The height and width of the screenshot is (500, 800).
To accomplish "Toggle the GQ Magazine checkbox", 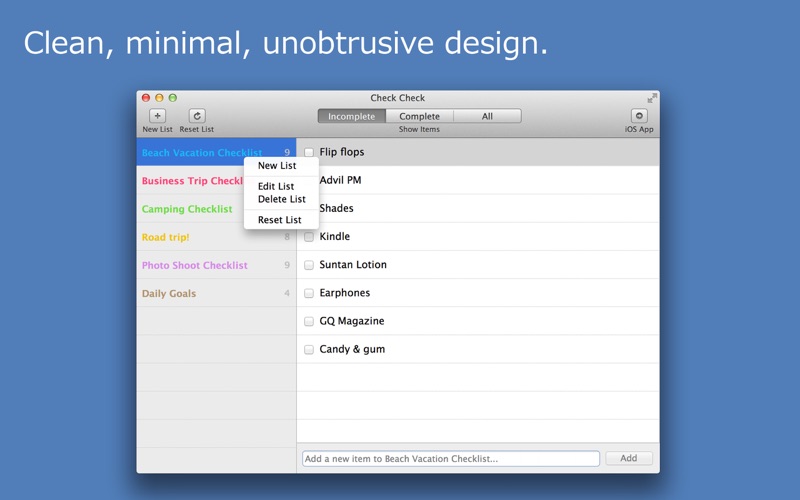I will tap(309, 321).
